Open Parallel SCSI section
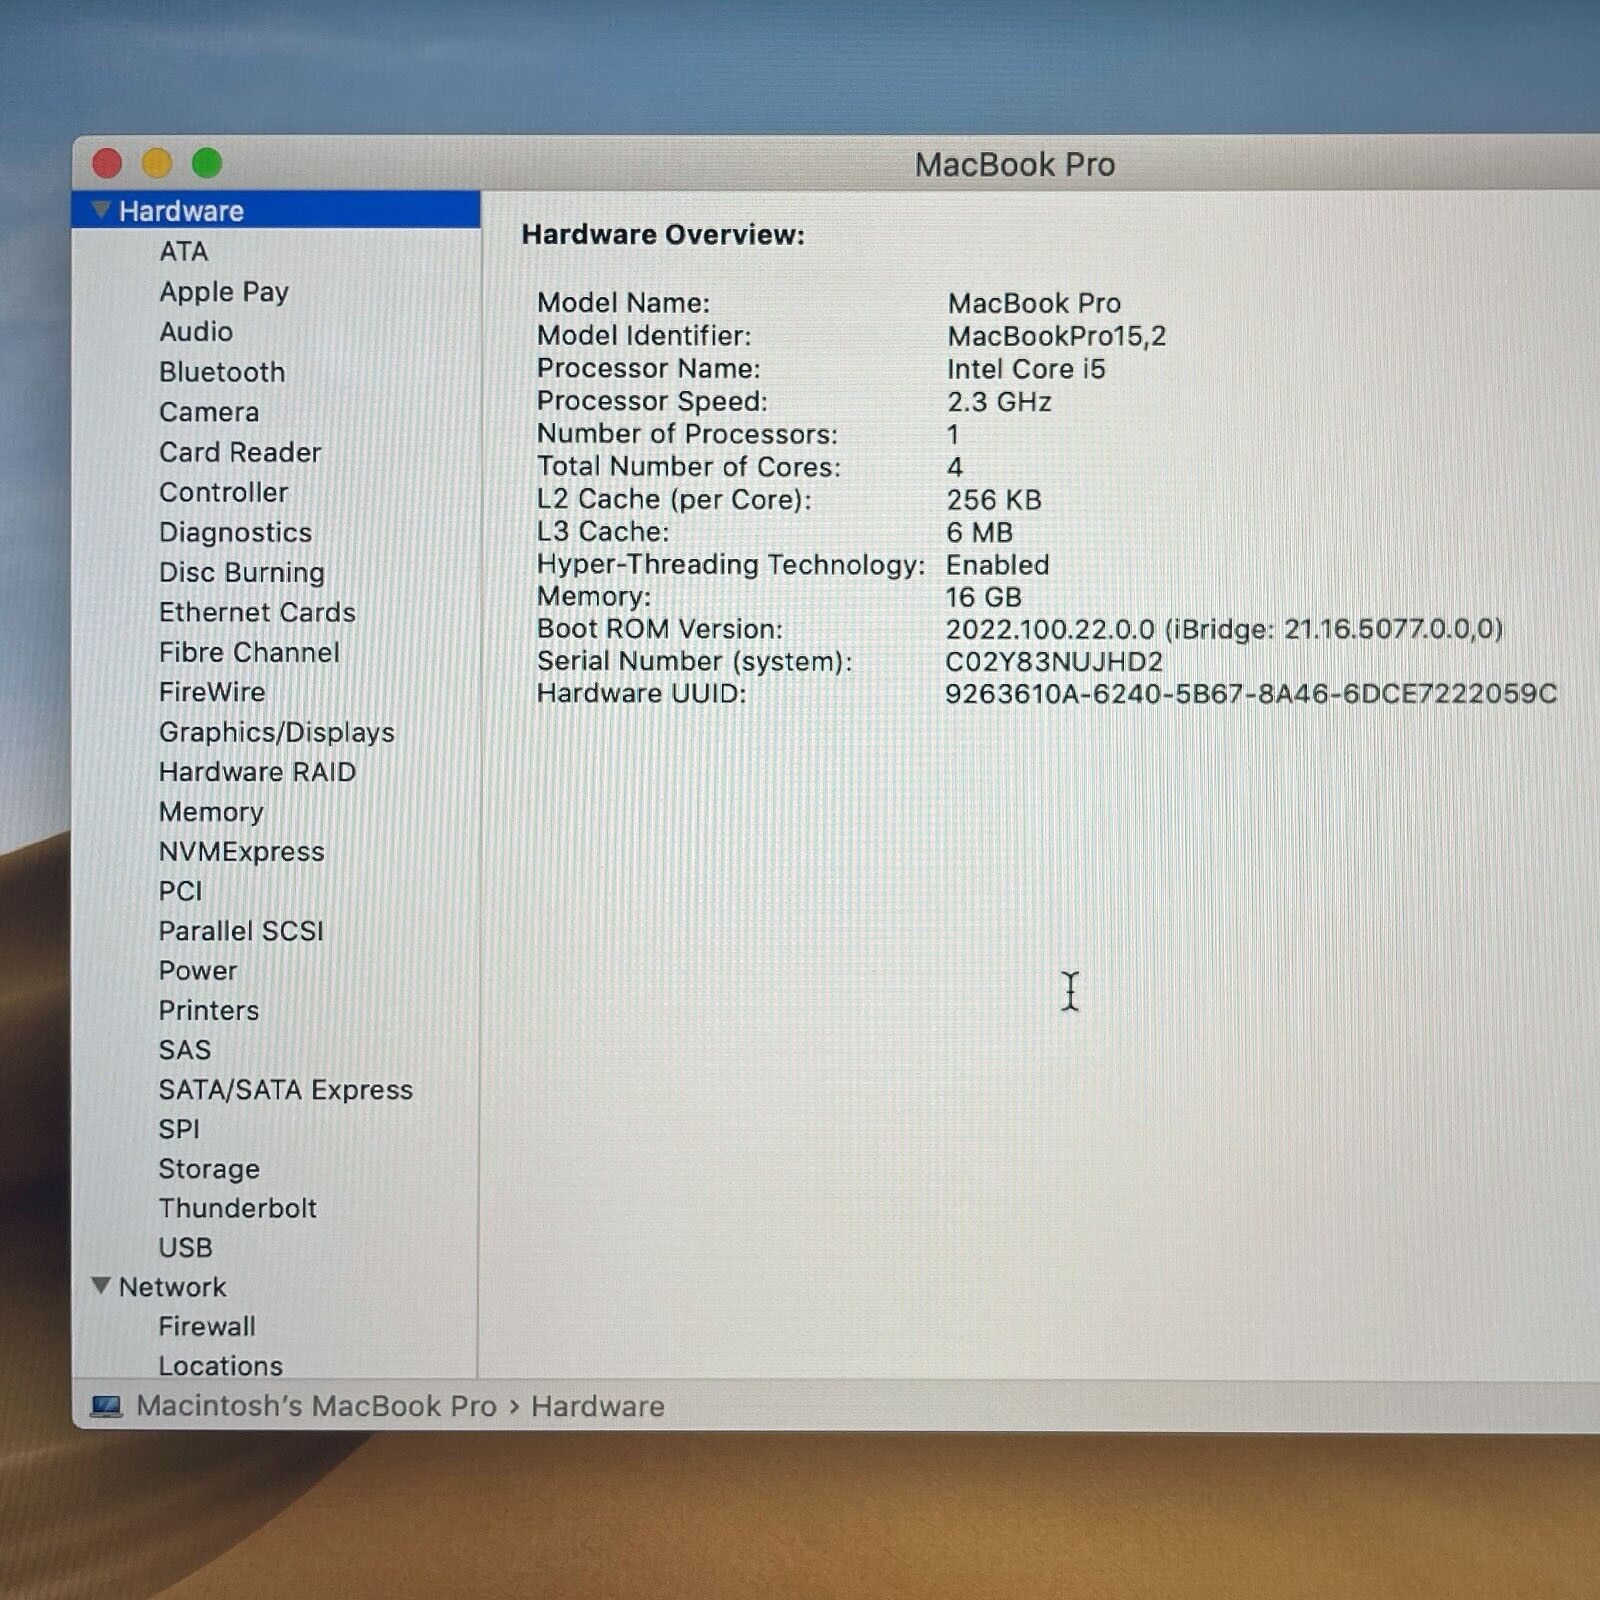 pos(241,930)
